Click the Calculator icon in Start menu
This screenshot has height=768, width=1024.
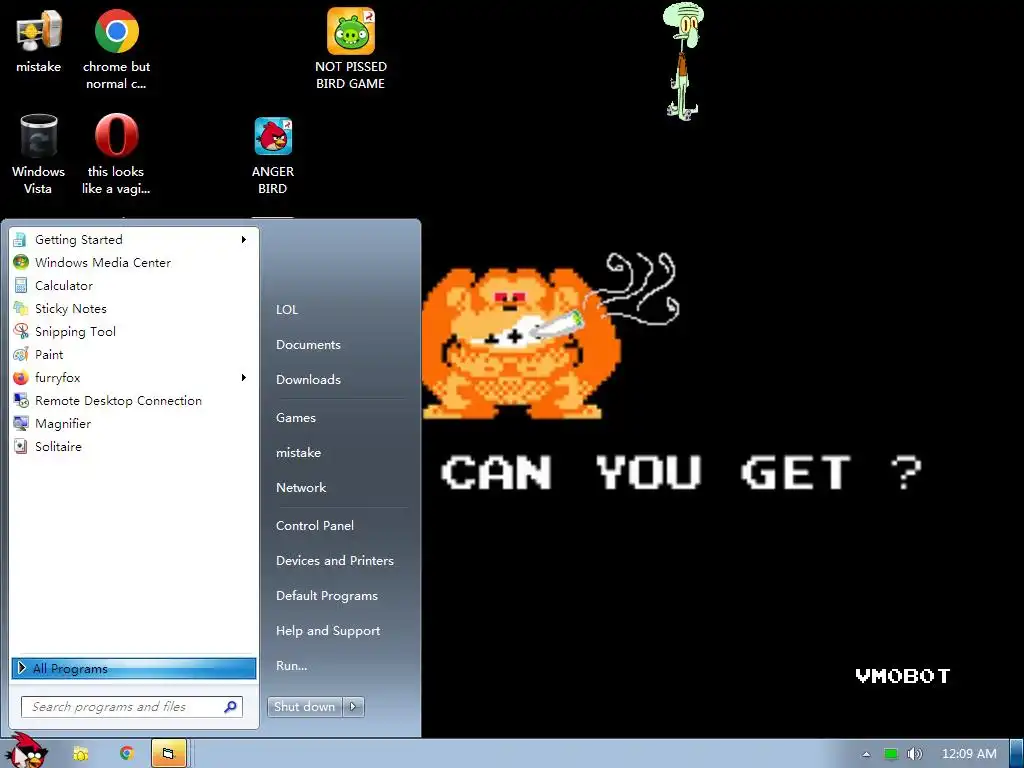[21, 285]
